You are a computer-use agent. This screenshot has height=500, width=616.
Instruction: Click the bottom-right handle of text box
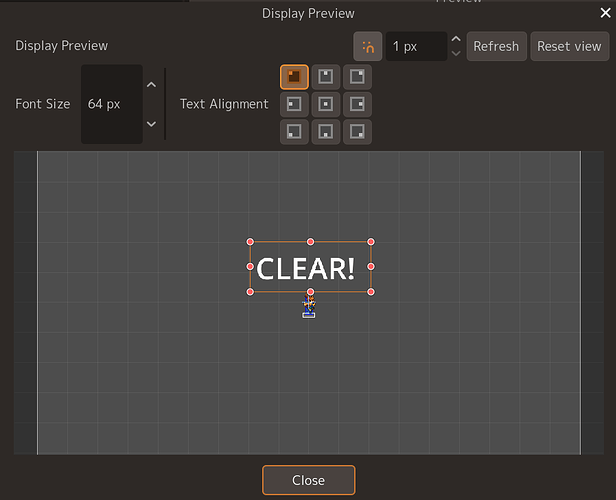[x=371, y=292]
